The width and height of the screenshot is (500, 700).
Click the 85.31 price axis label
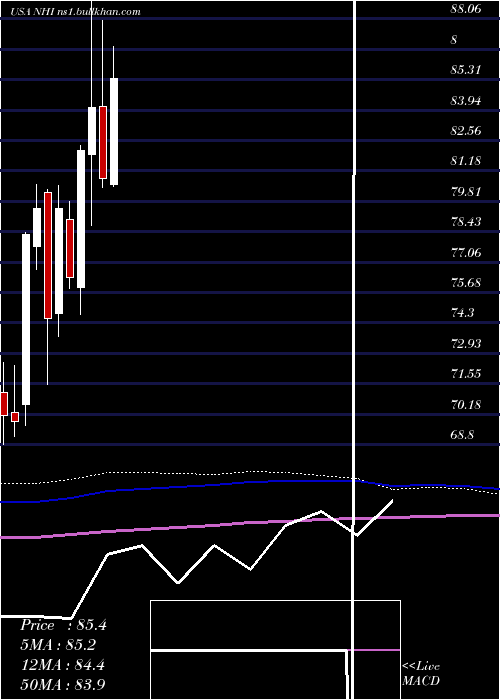[x=466, y=70]
